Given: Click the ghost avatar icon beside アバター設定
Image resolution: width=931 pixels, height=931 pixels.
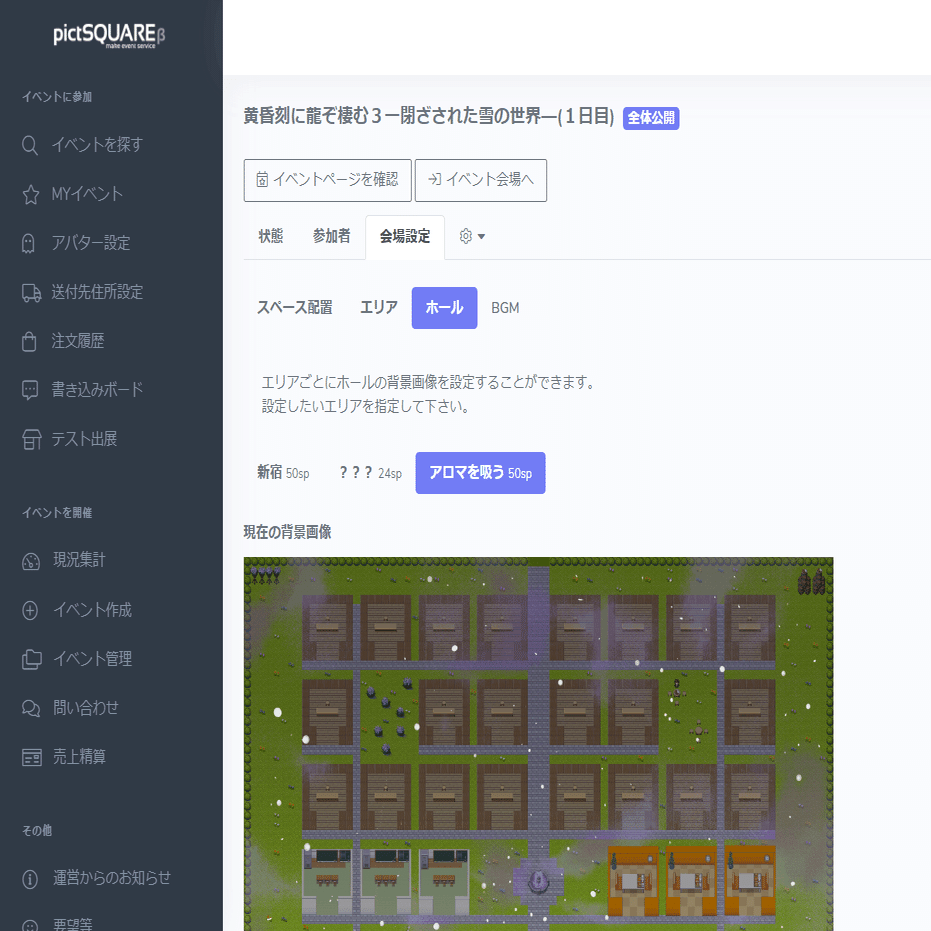Looking at the screenshot, I should [28, 243].
